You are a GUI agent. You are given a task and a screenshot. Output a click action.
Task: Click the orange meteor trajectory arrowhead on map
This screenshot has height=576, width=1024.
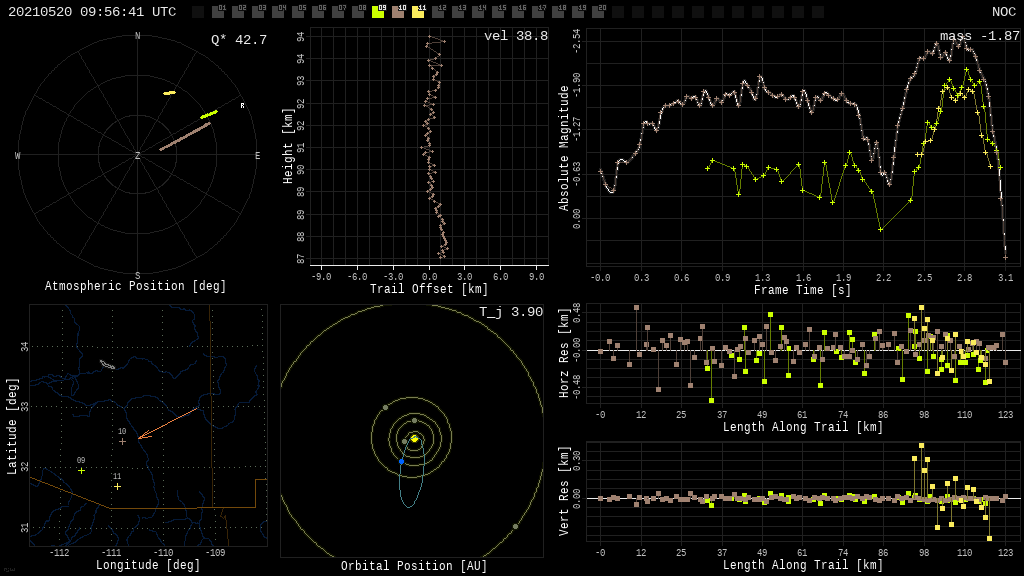pos(141,436)
